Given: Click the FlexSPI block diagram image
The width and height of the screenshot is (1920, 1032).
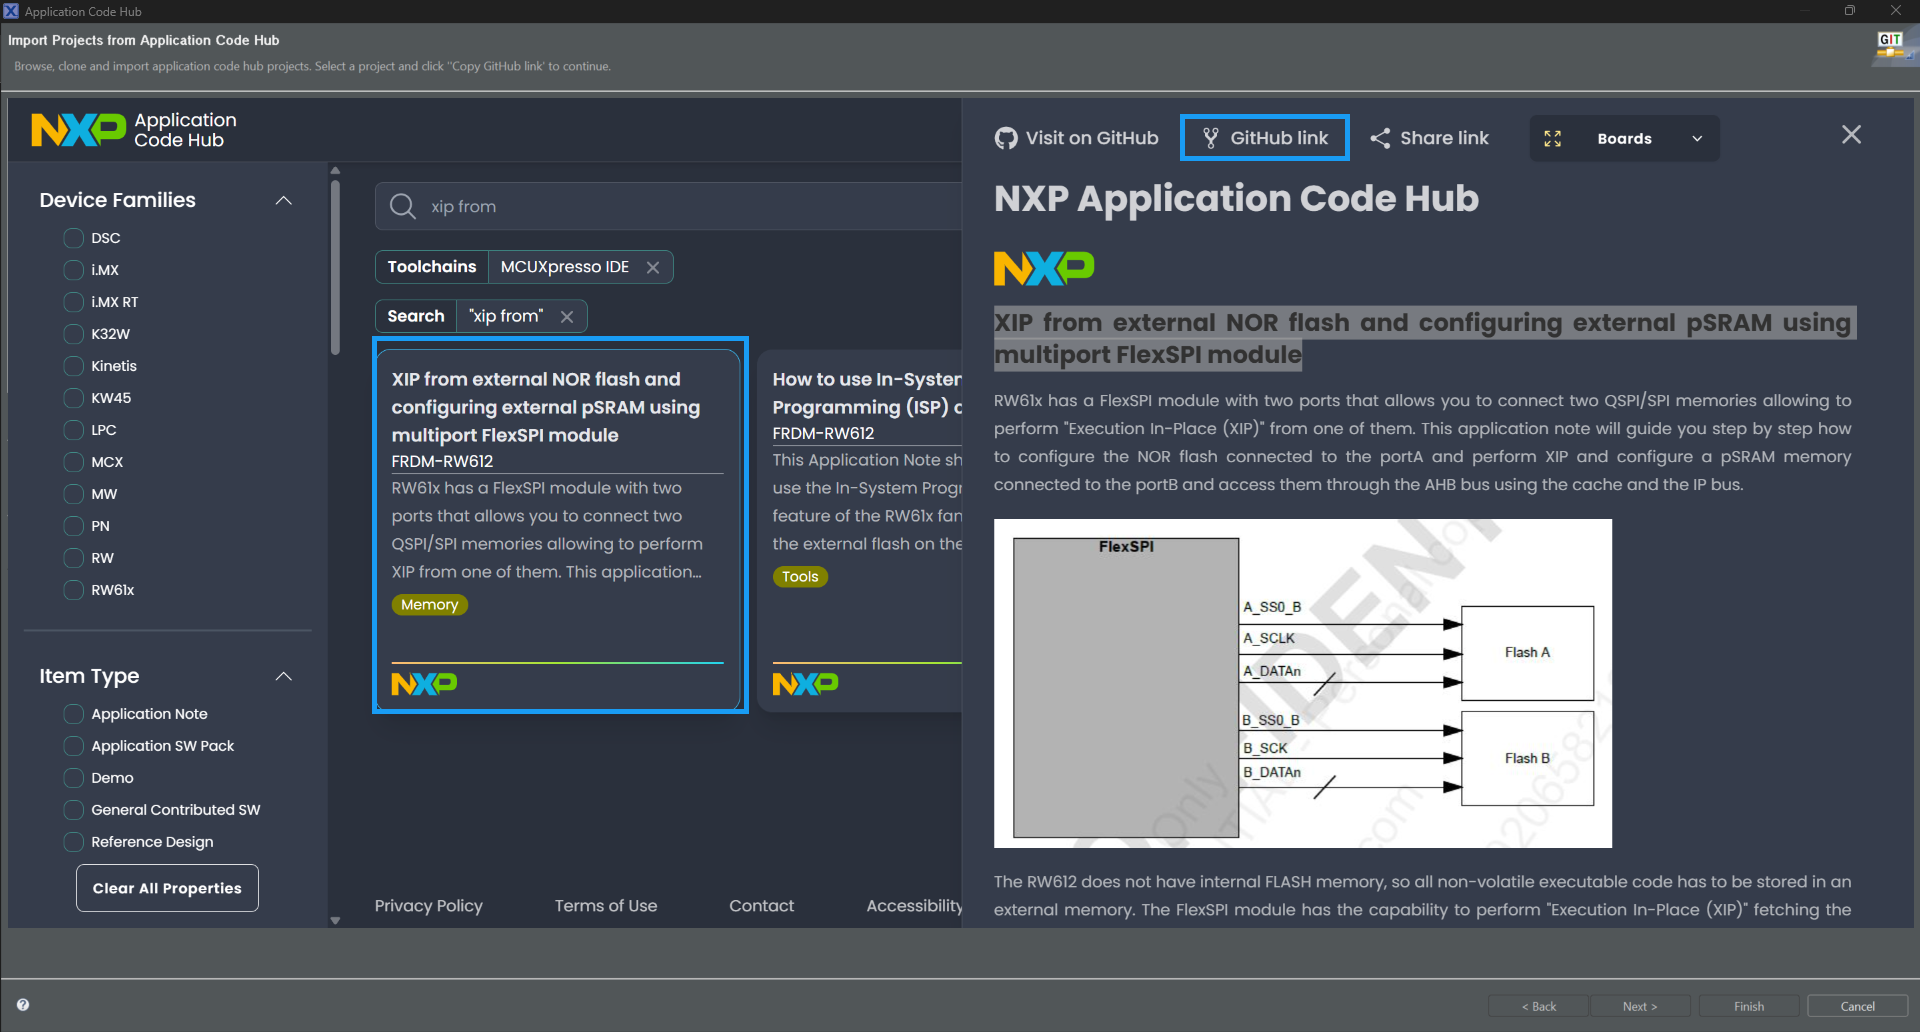Looking at the screenshot, I should point(1302,683).
